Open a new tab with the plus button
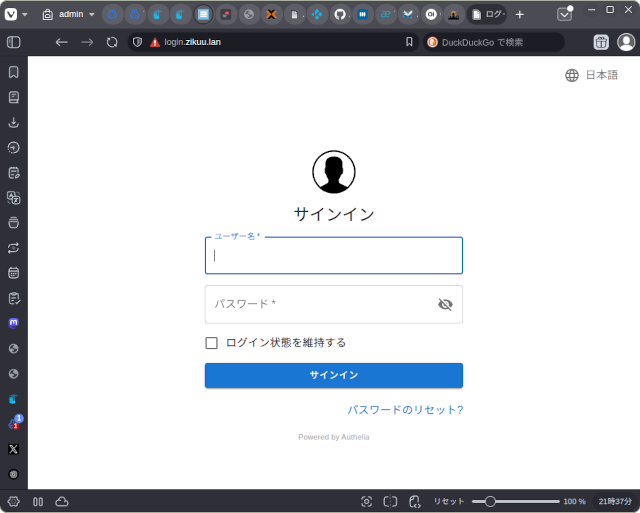 click(519, 14)
